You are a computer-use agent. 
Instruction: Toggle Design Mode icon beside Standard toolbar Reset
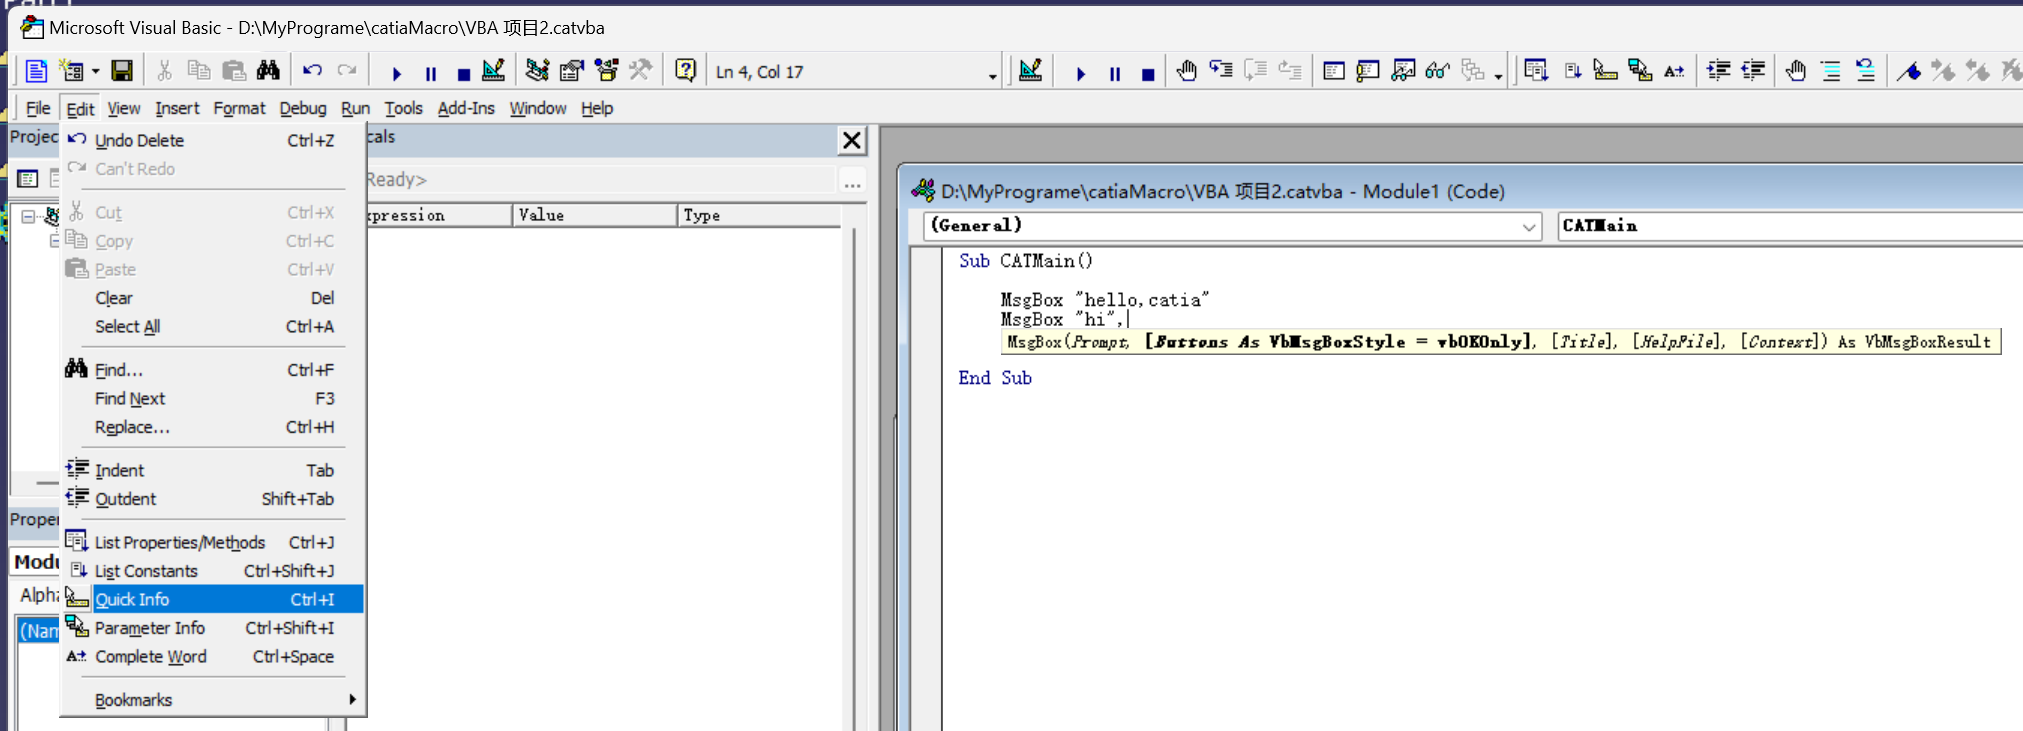tap(494, 71)
